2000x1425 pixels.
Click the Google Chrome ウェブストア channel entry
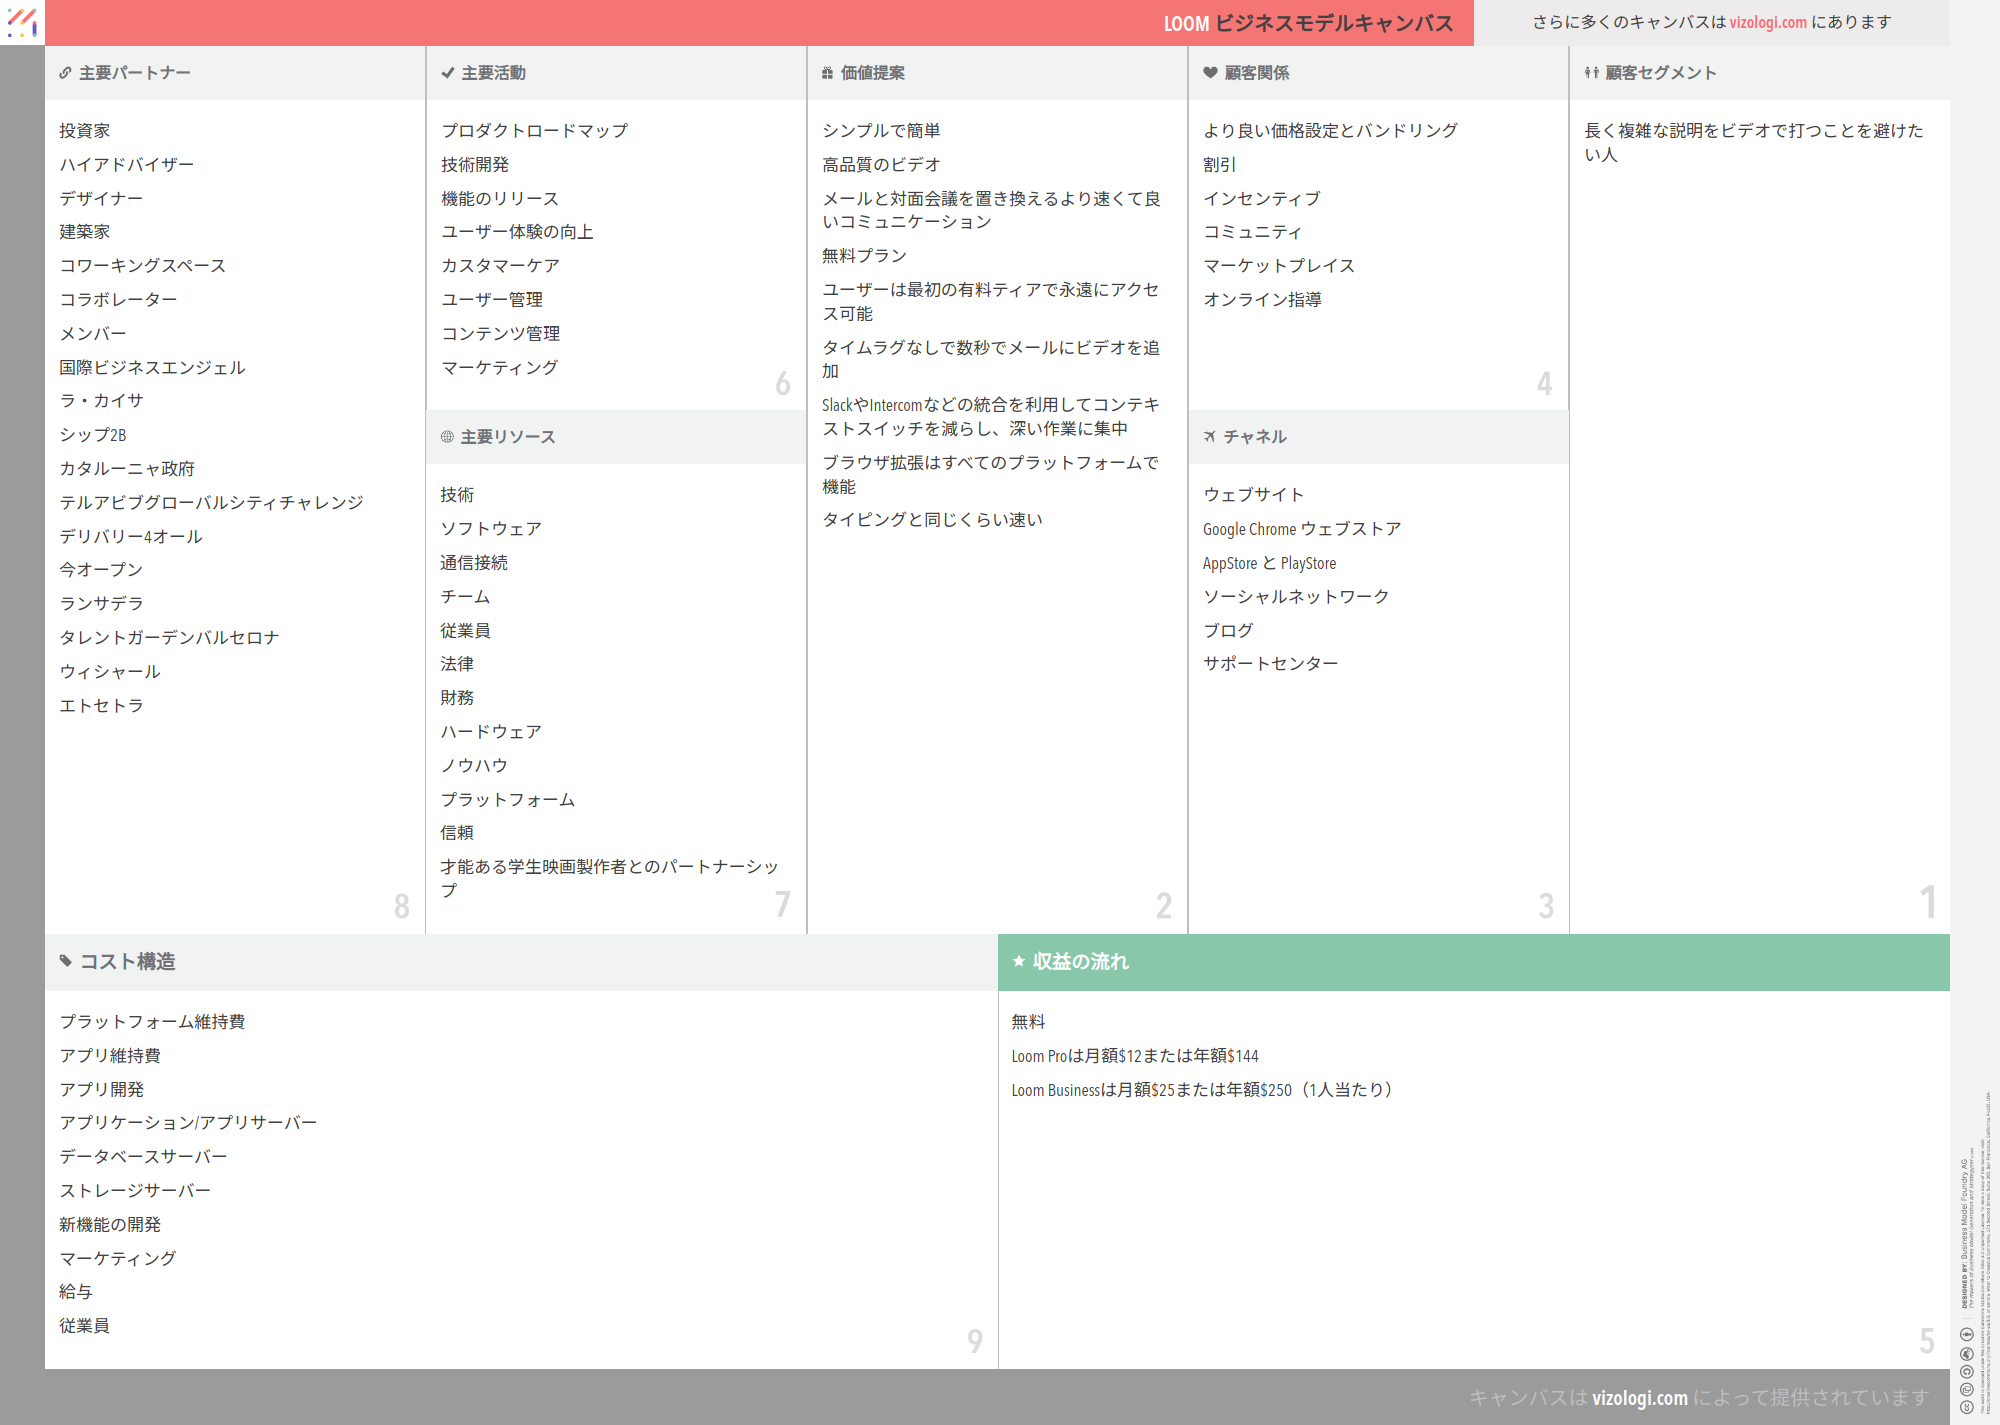click(x=1301, y=529)
